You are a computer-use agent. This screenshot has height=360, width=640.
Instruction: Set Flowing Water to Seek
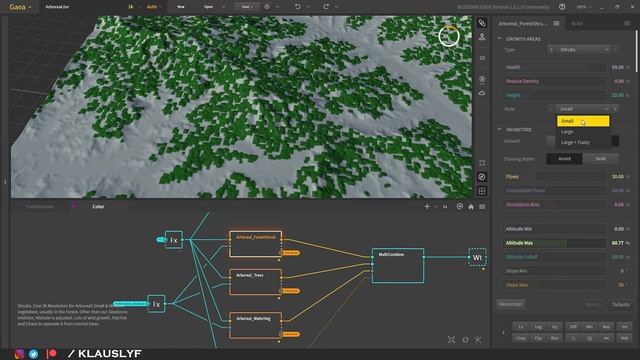[x=600, y=159]
